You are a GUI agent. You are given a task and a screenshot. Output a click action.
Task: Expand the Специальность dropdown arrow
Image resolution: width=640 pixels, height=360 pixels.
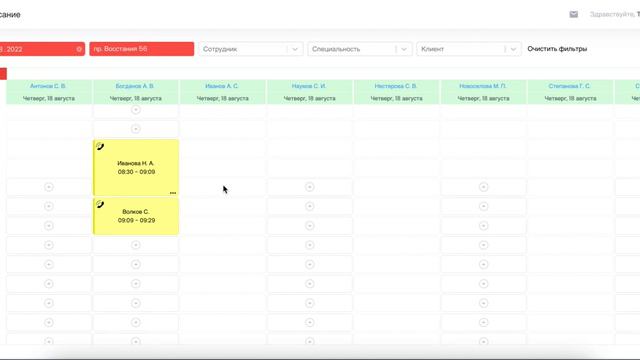coord(404,49)
